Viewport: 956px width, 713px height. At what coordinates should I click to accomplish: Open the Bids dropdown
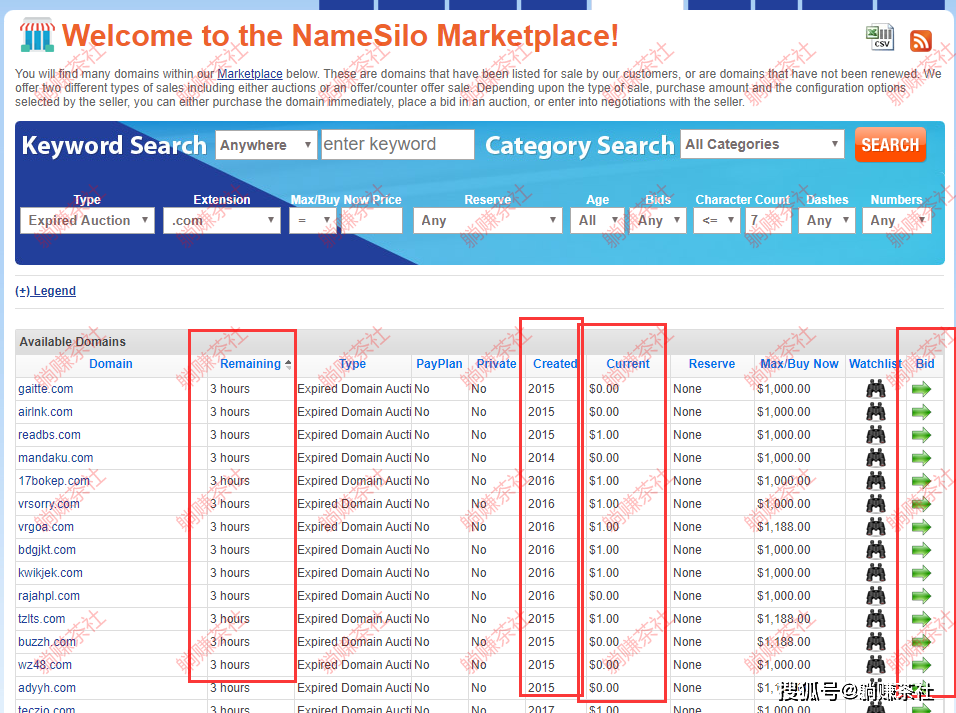[x=658, y=220]
